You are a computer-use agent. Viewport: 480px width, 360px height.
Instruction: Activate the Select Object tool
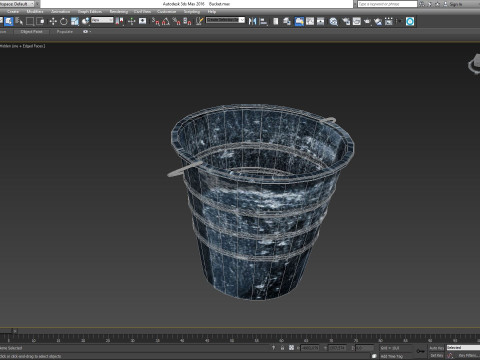(9, 21)
